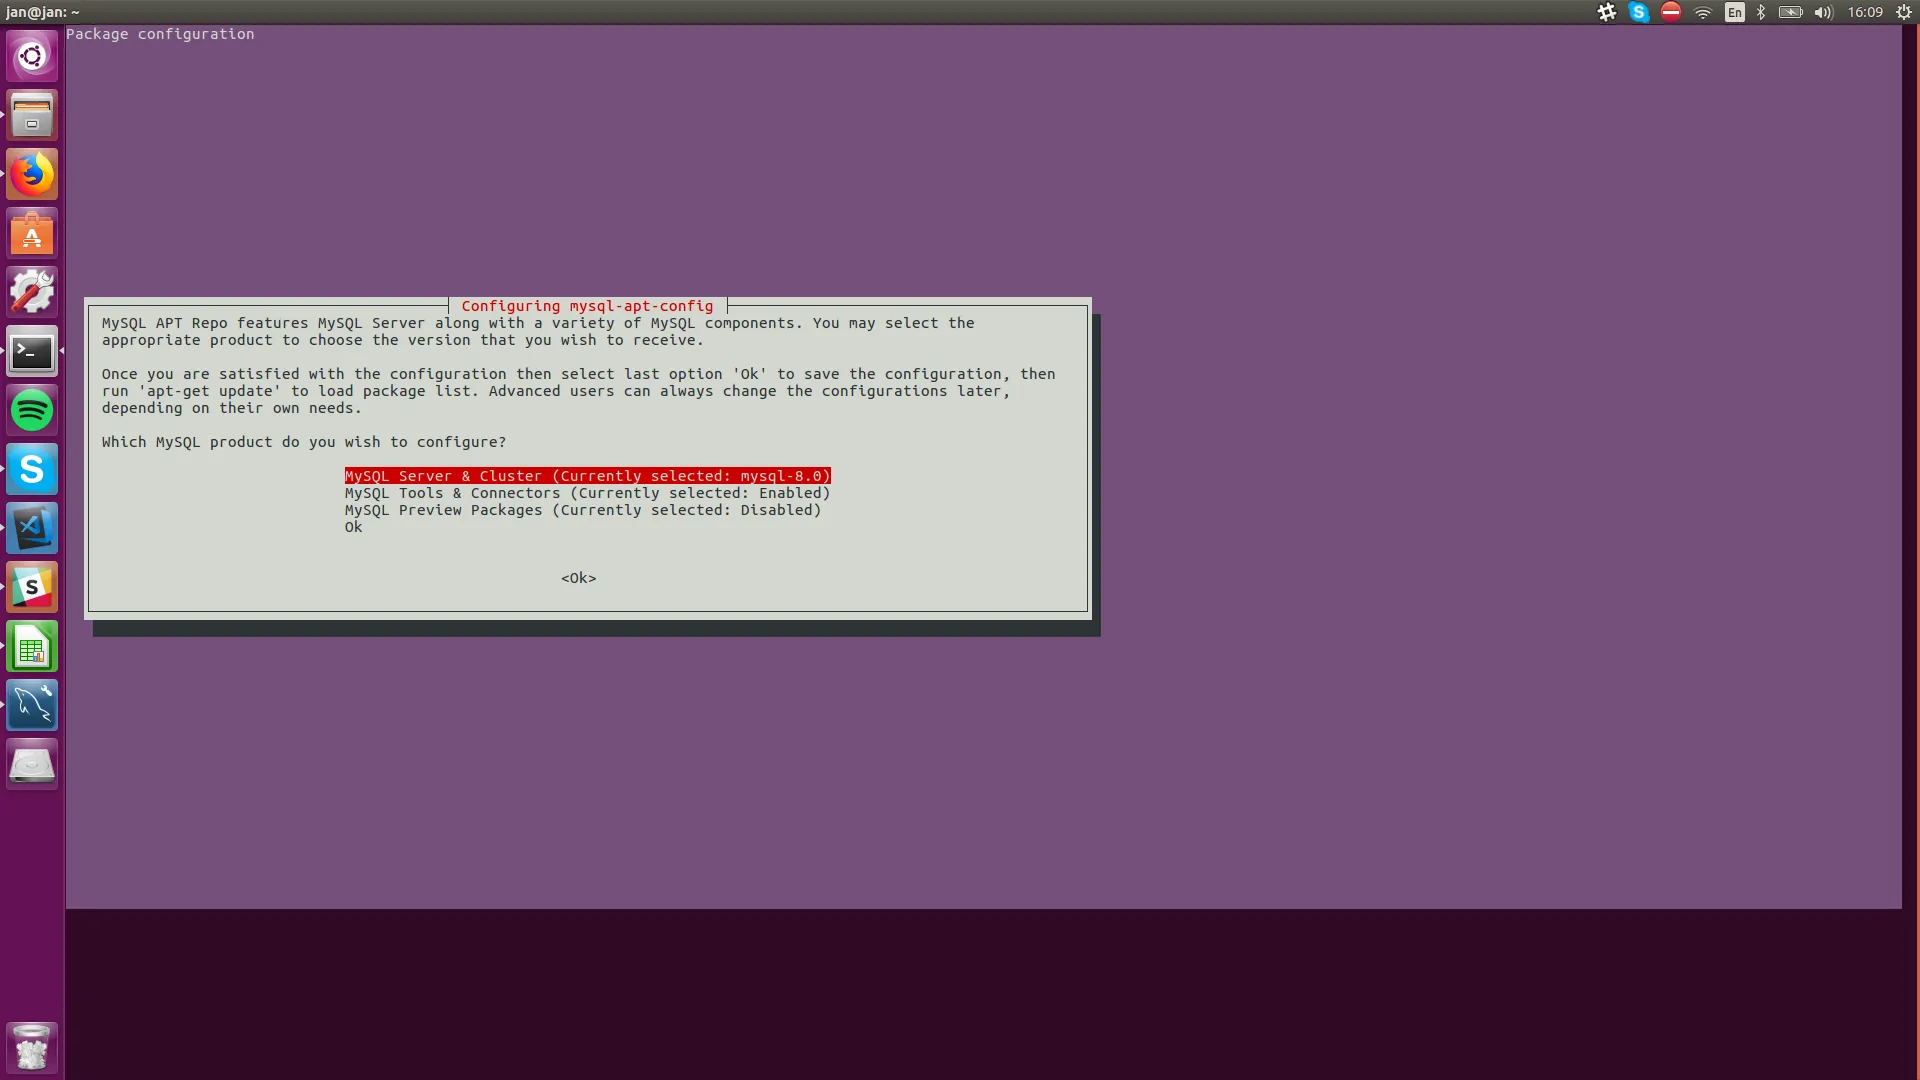This screenshot has width=1920, height=1080.
Task: Open Slack from the launcher
Action: [x=32, y=588]
